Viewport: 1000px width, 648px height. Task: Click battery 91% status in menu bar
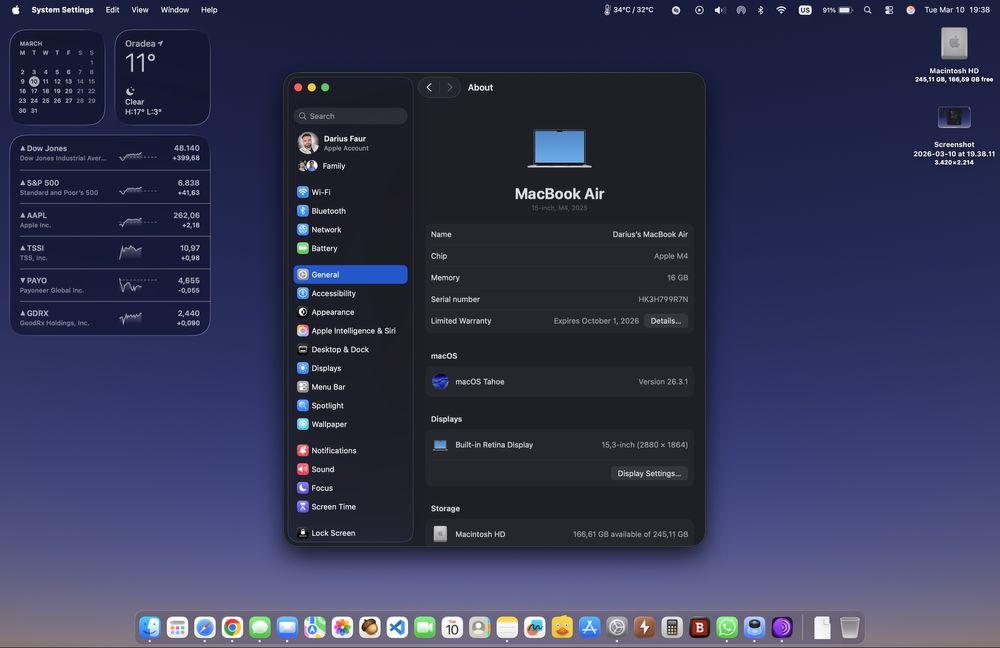[837, 10]
